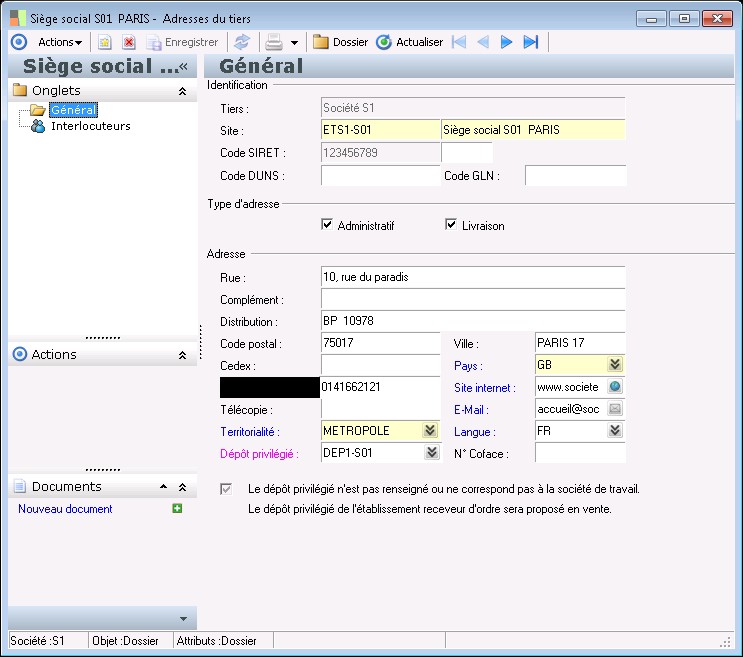Expand the Territorialité dropdown
The height and width of the screenshot is (657, 743).
pos(430,431)
